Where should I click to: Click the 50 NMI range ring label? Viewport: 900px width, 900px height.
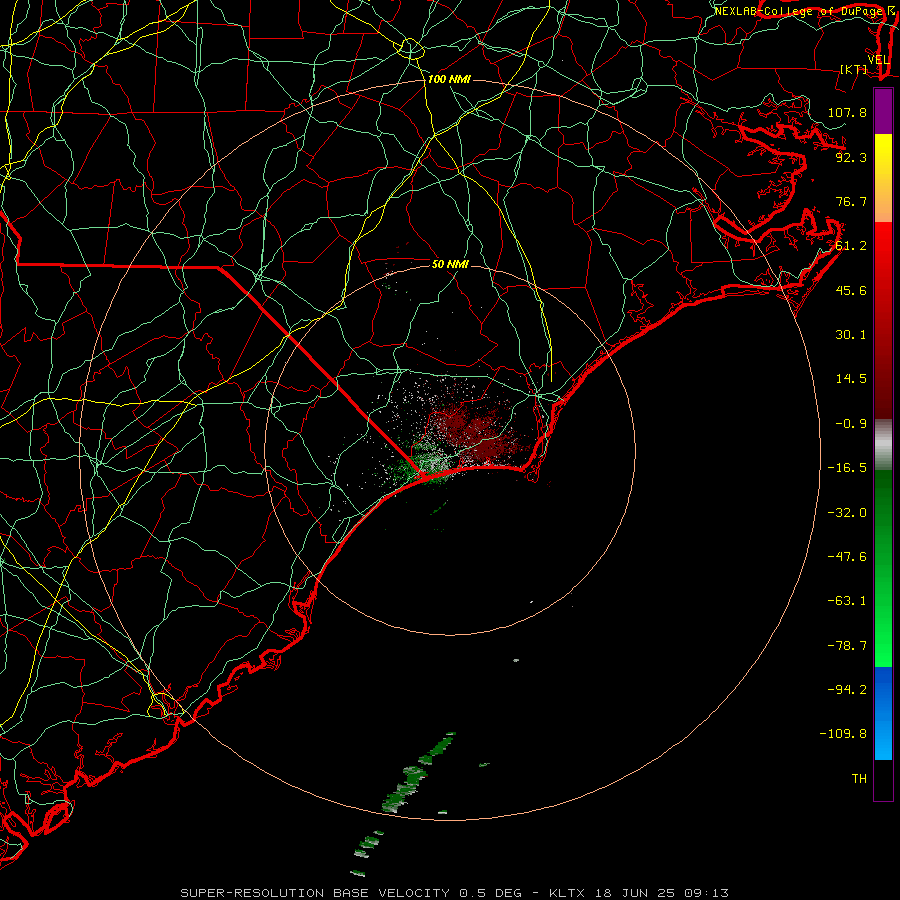[x=450, y=264]
